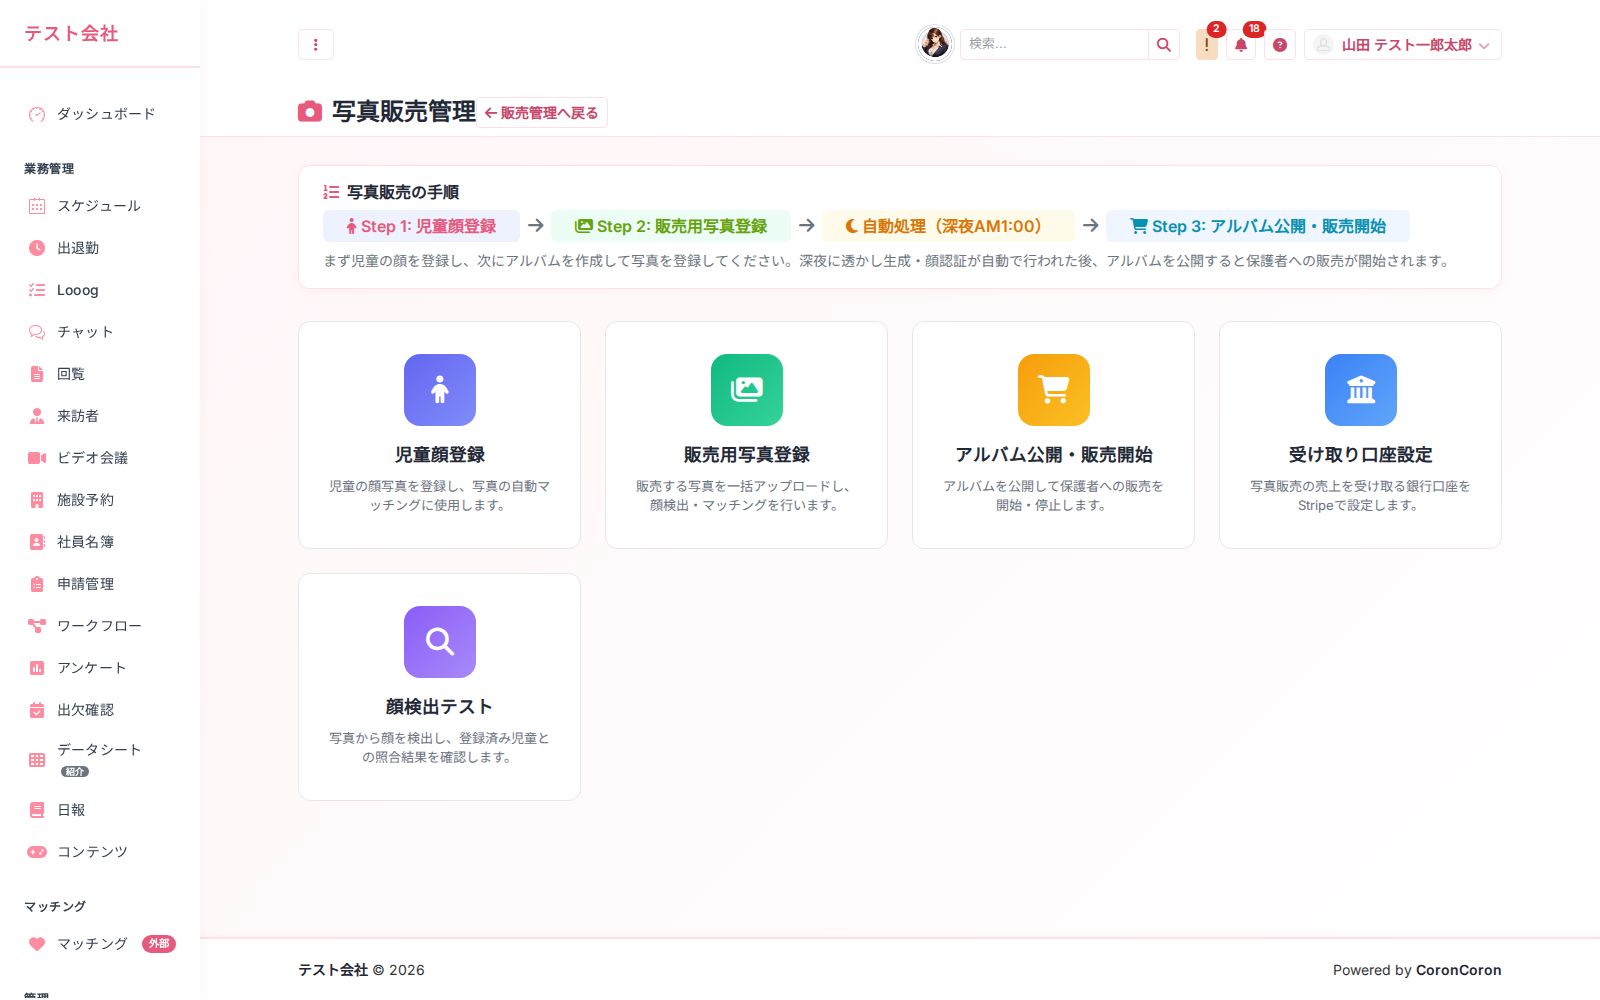Click the CoronCoron footer text
Image resolution: width=1600 pixels, height=1000 pixels.
[1458, 970]
